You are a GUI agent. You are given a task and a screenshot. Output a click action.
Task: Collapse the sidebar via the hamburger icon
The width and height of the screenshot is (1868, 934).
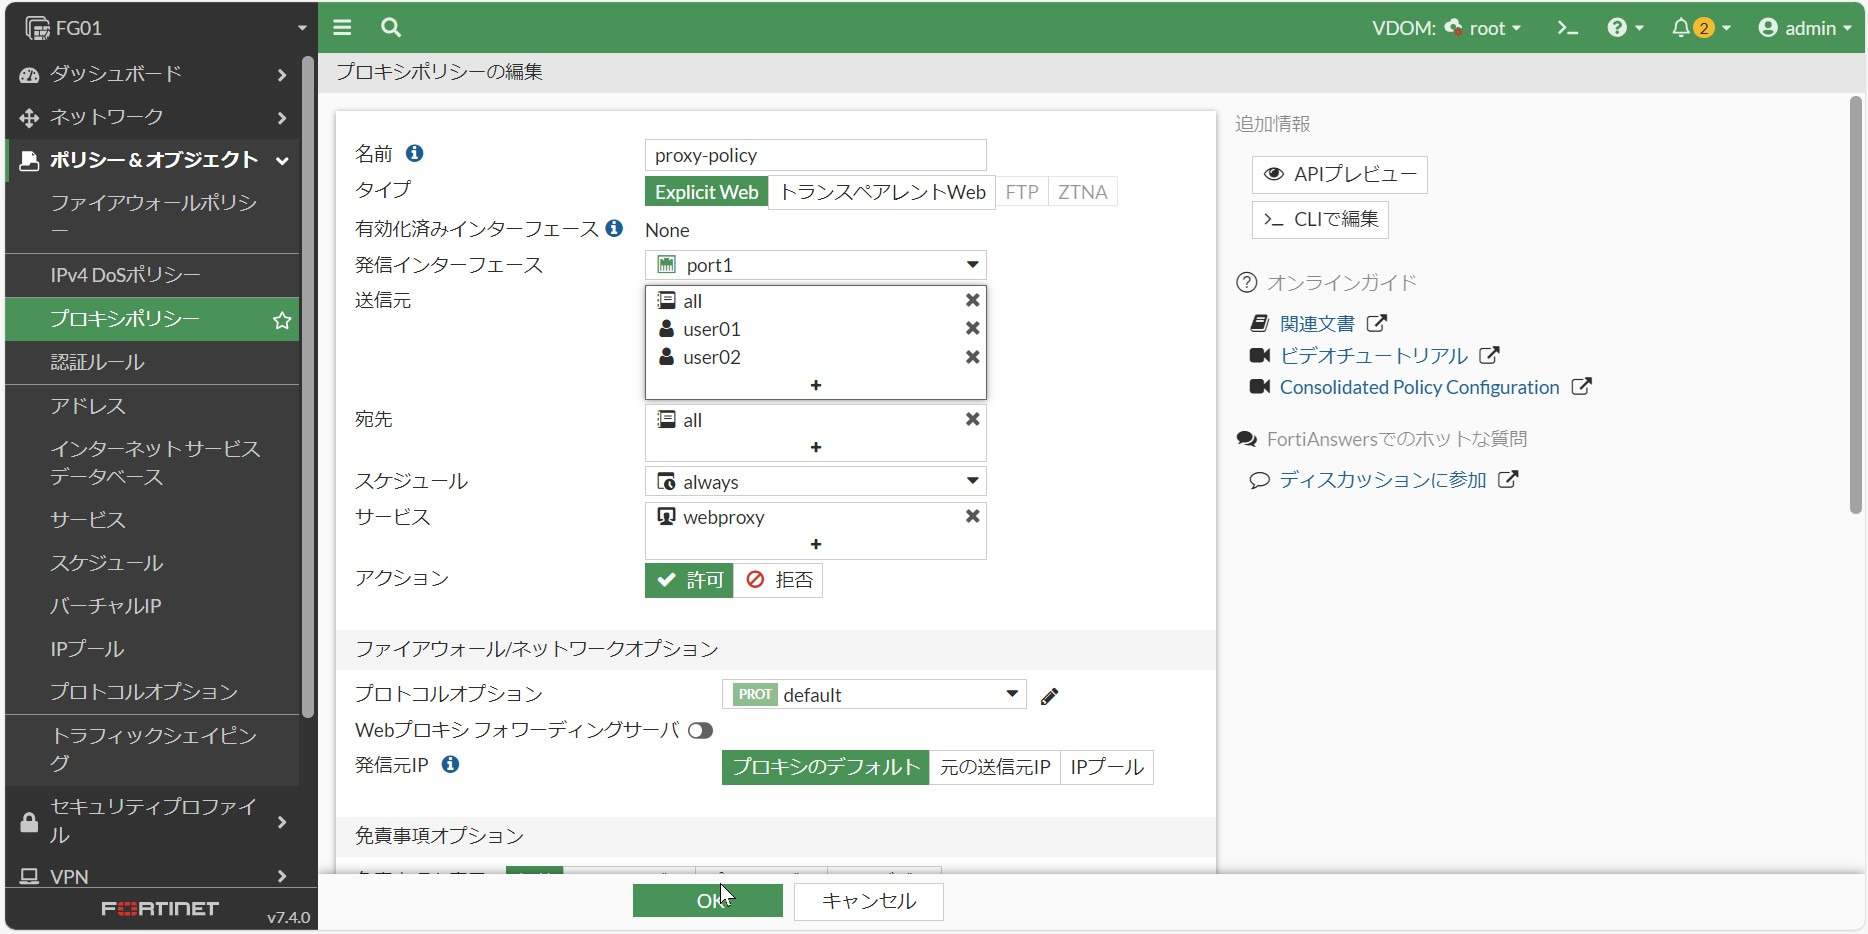point(342,28)
